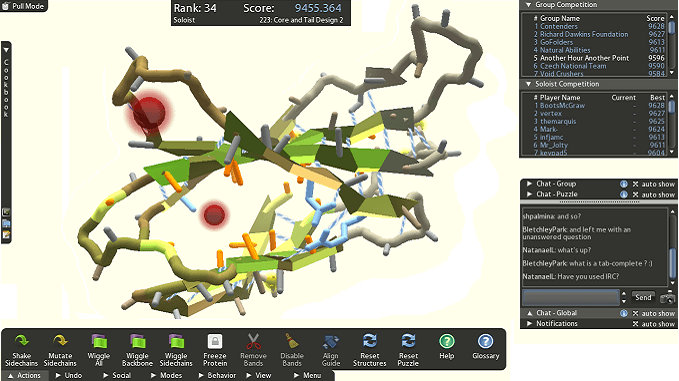The image size is (679, 381).
Task: Click the Reset Puzzle icon
Action: tap(408, 342)
